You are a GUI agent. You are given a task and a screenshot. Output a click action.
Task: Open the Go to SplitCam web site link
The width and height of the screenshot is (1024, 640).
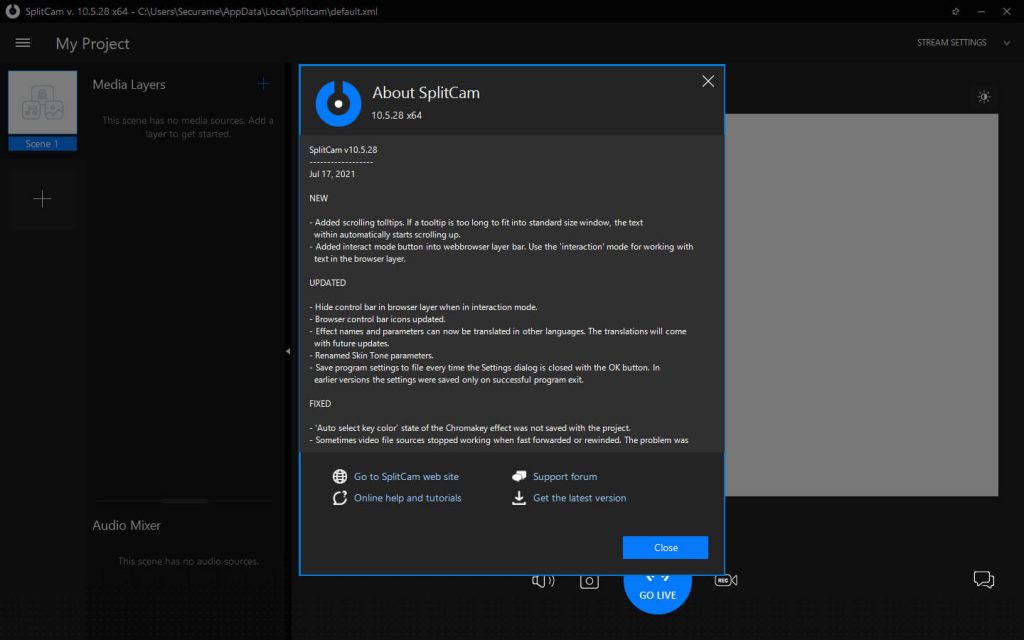point(406,477)
